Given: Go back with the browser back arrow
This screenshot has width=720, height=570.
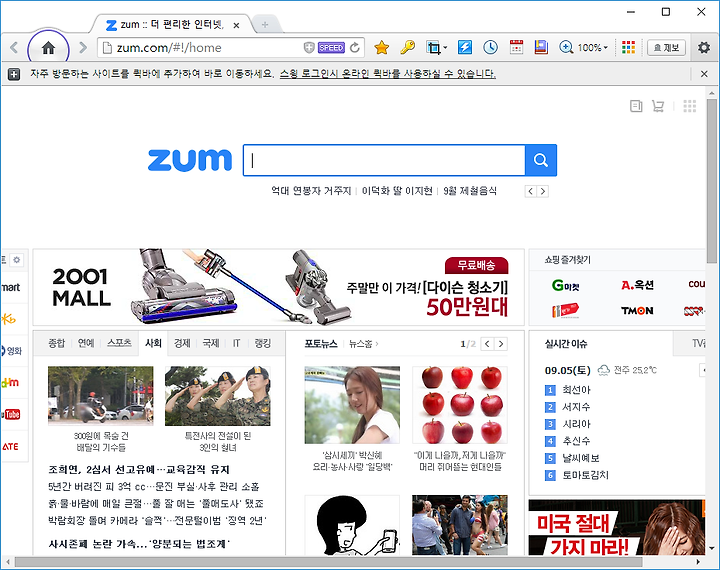Looking at the screenshot, I should 14,48.
